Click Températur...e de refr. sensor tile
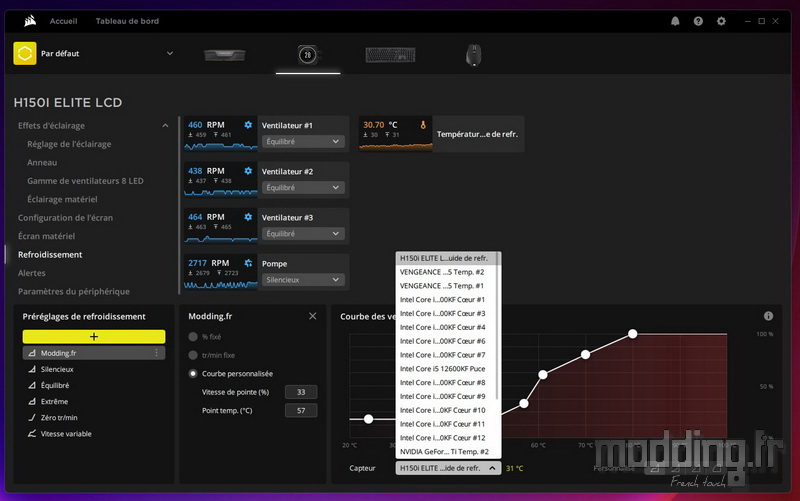 (441, 134)
